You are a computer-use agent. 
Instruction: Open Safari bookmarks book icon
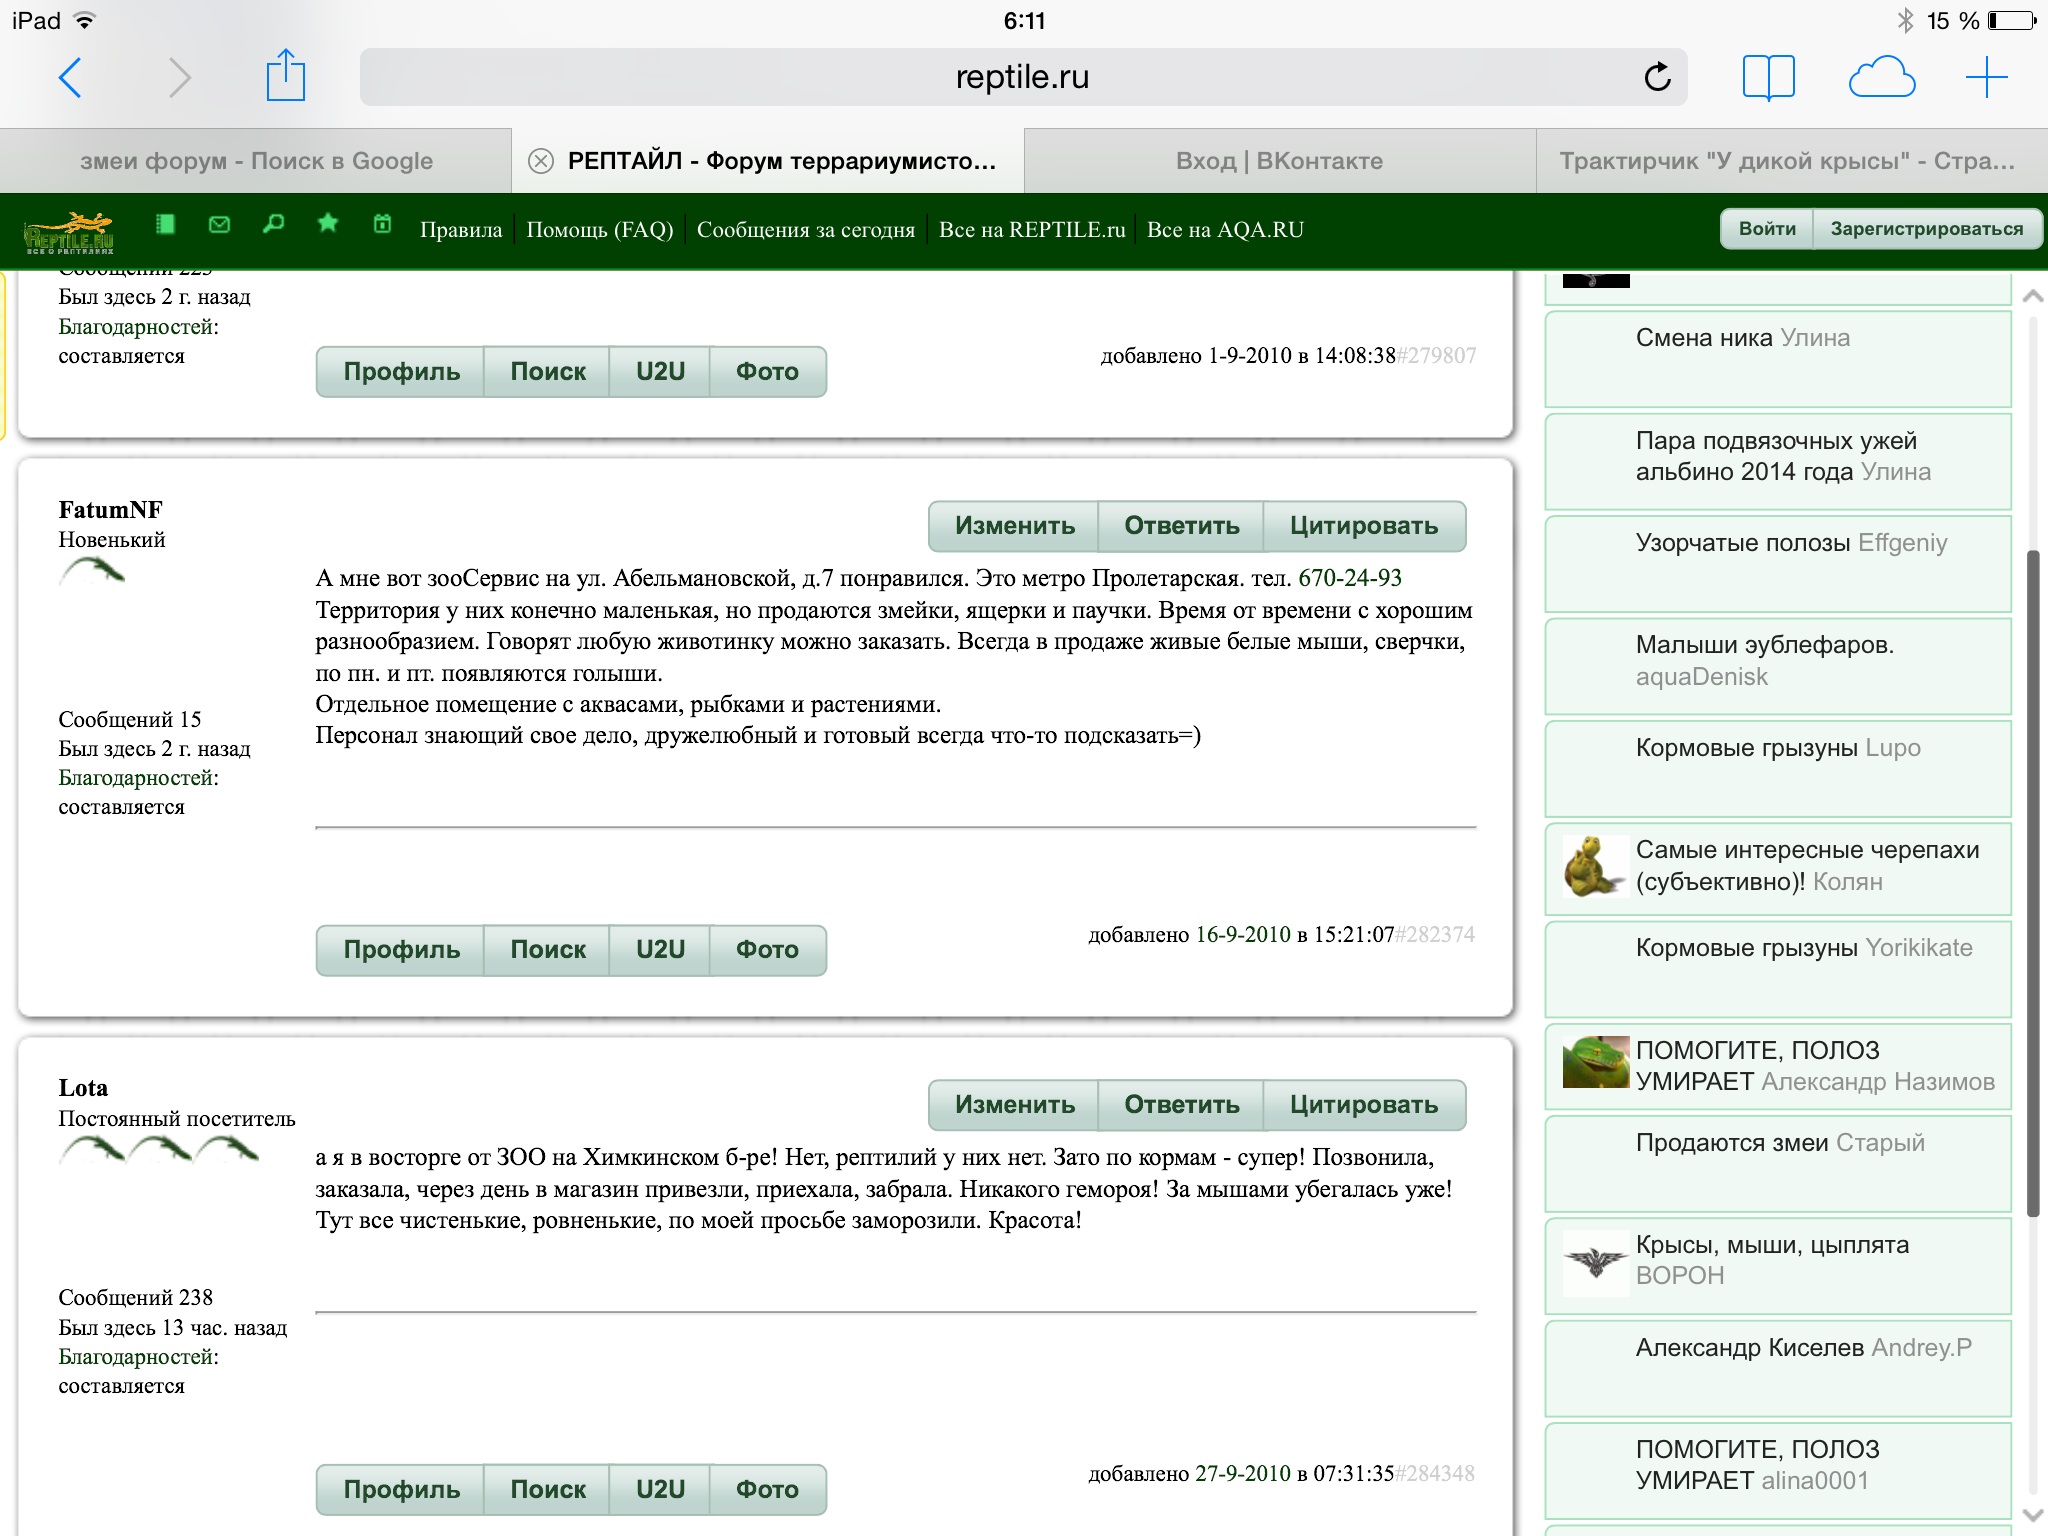pos(1768,77)
